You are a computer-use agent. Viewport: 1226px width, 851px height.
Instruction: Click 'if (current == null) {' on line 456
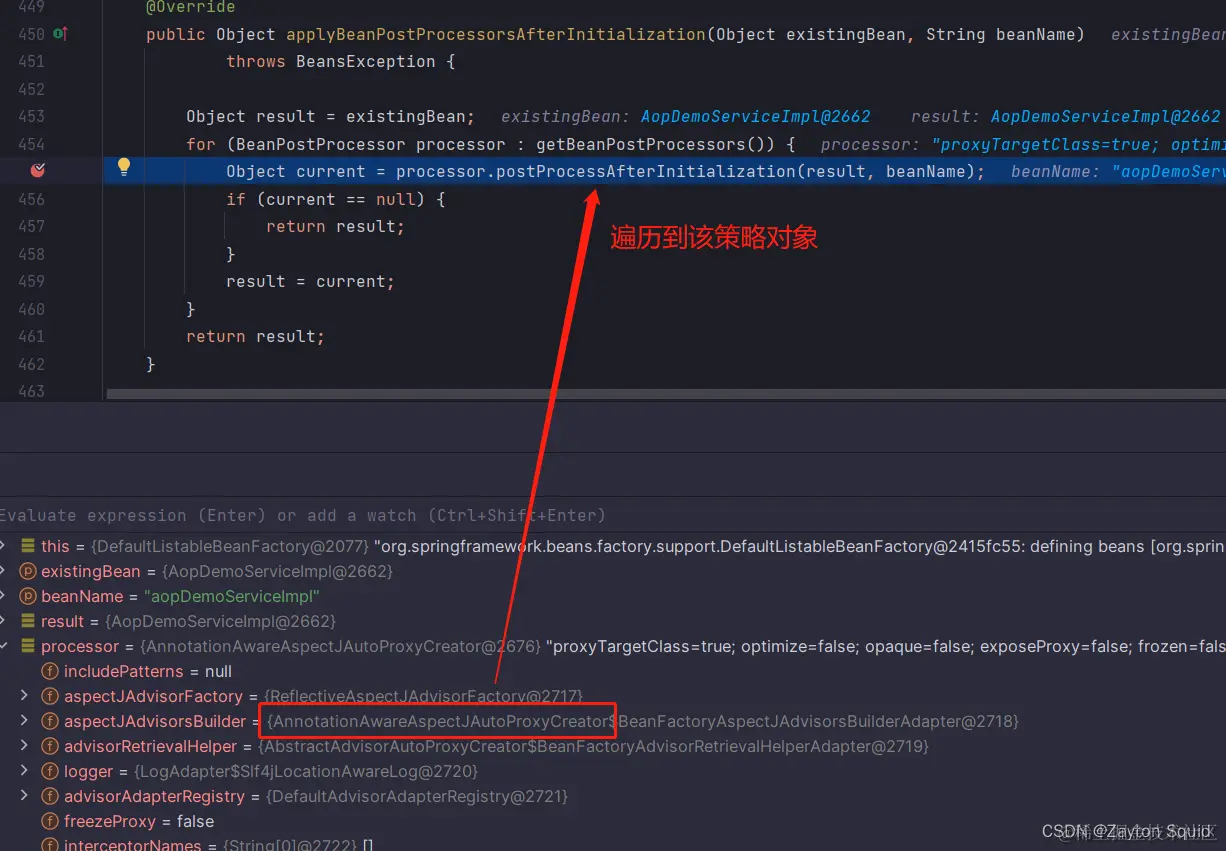[x=336, y=199]
